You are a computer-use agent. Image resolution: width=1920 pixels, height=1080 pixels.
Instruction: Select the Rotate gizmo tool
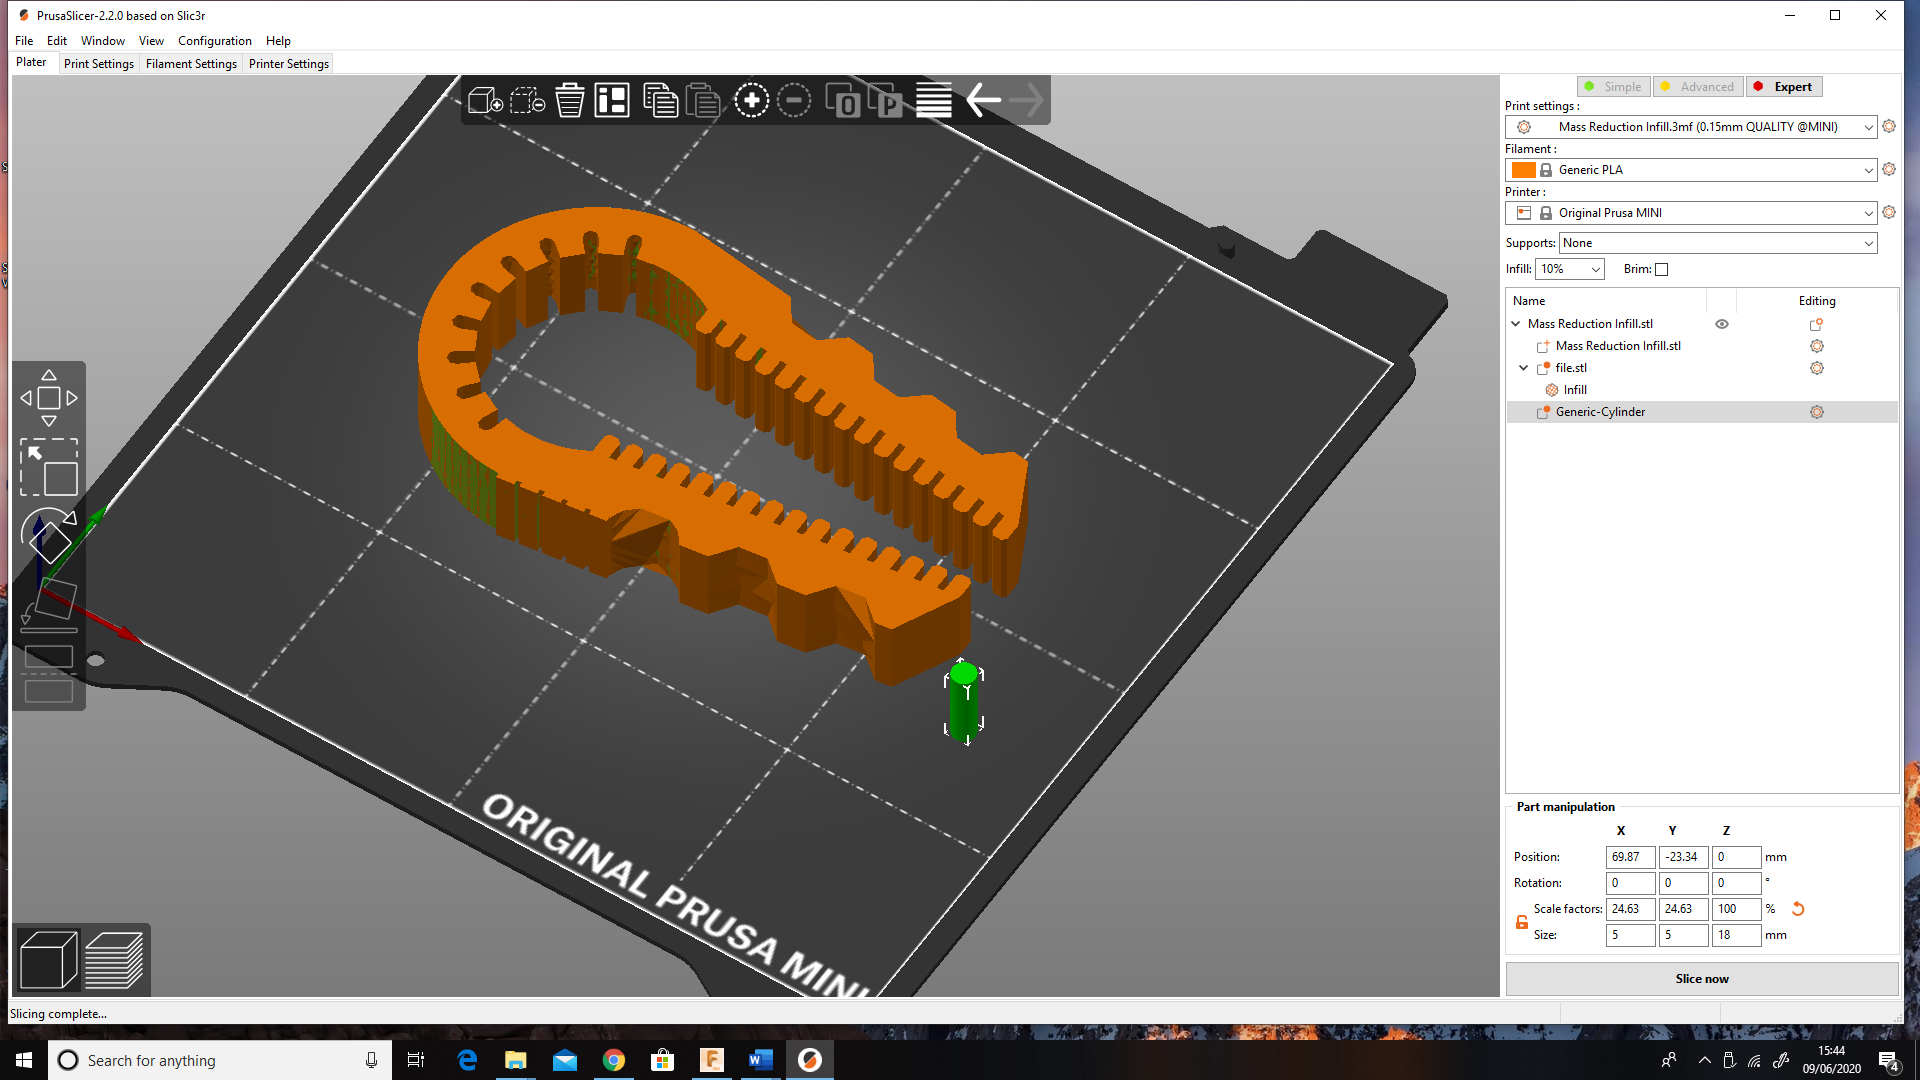click(x=48, y=536)
